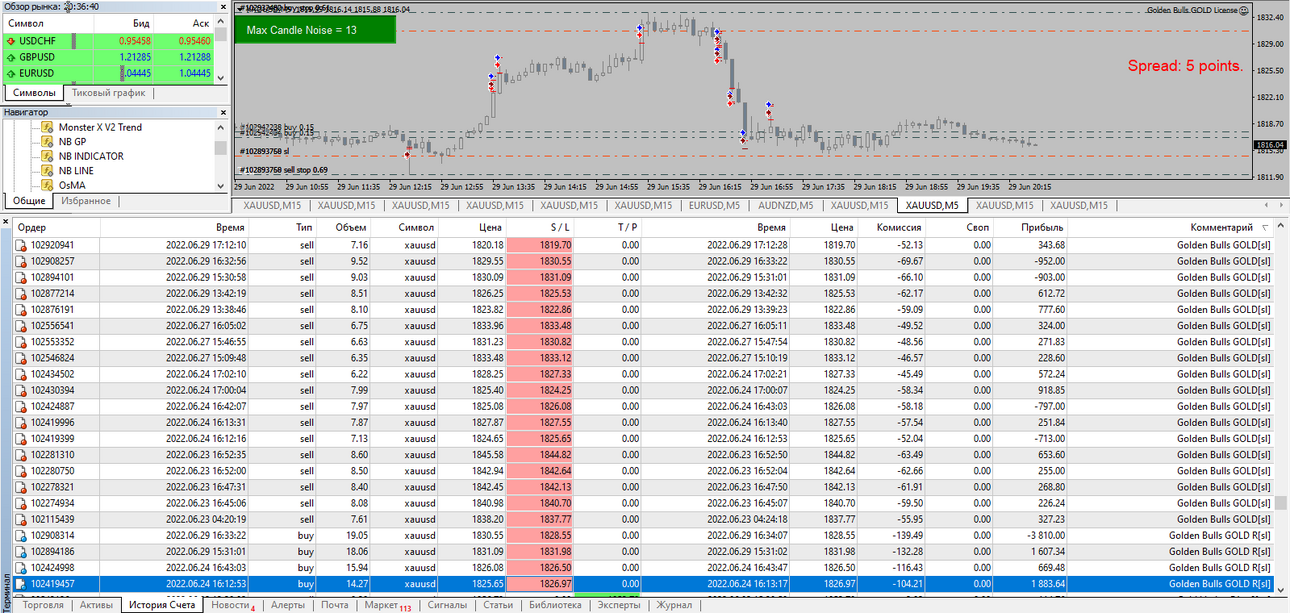Switch to the AUDNZD,M5 chart tab
1290x613 pixels.
pyautogui.click(x=786, y=205)
